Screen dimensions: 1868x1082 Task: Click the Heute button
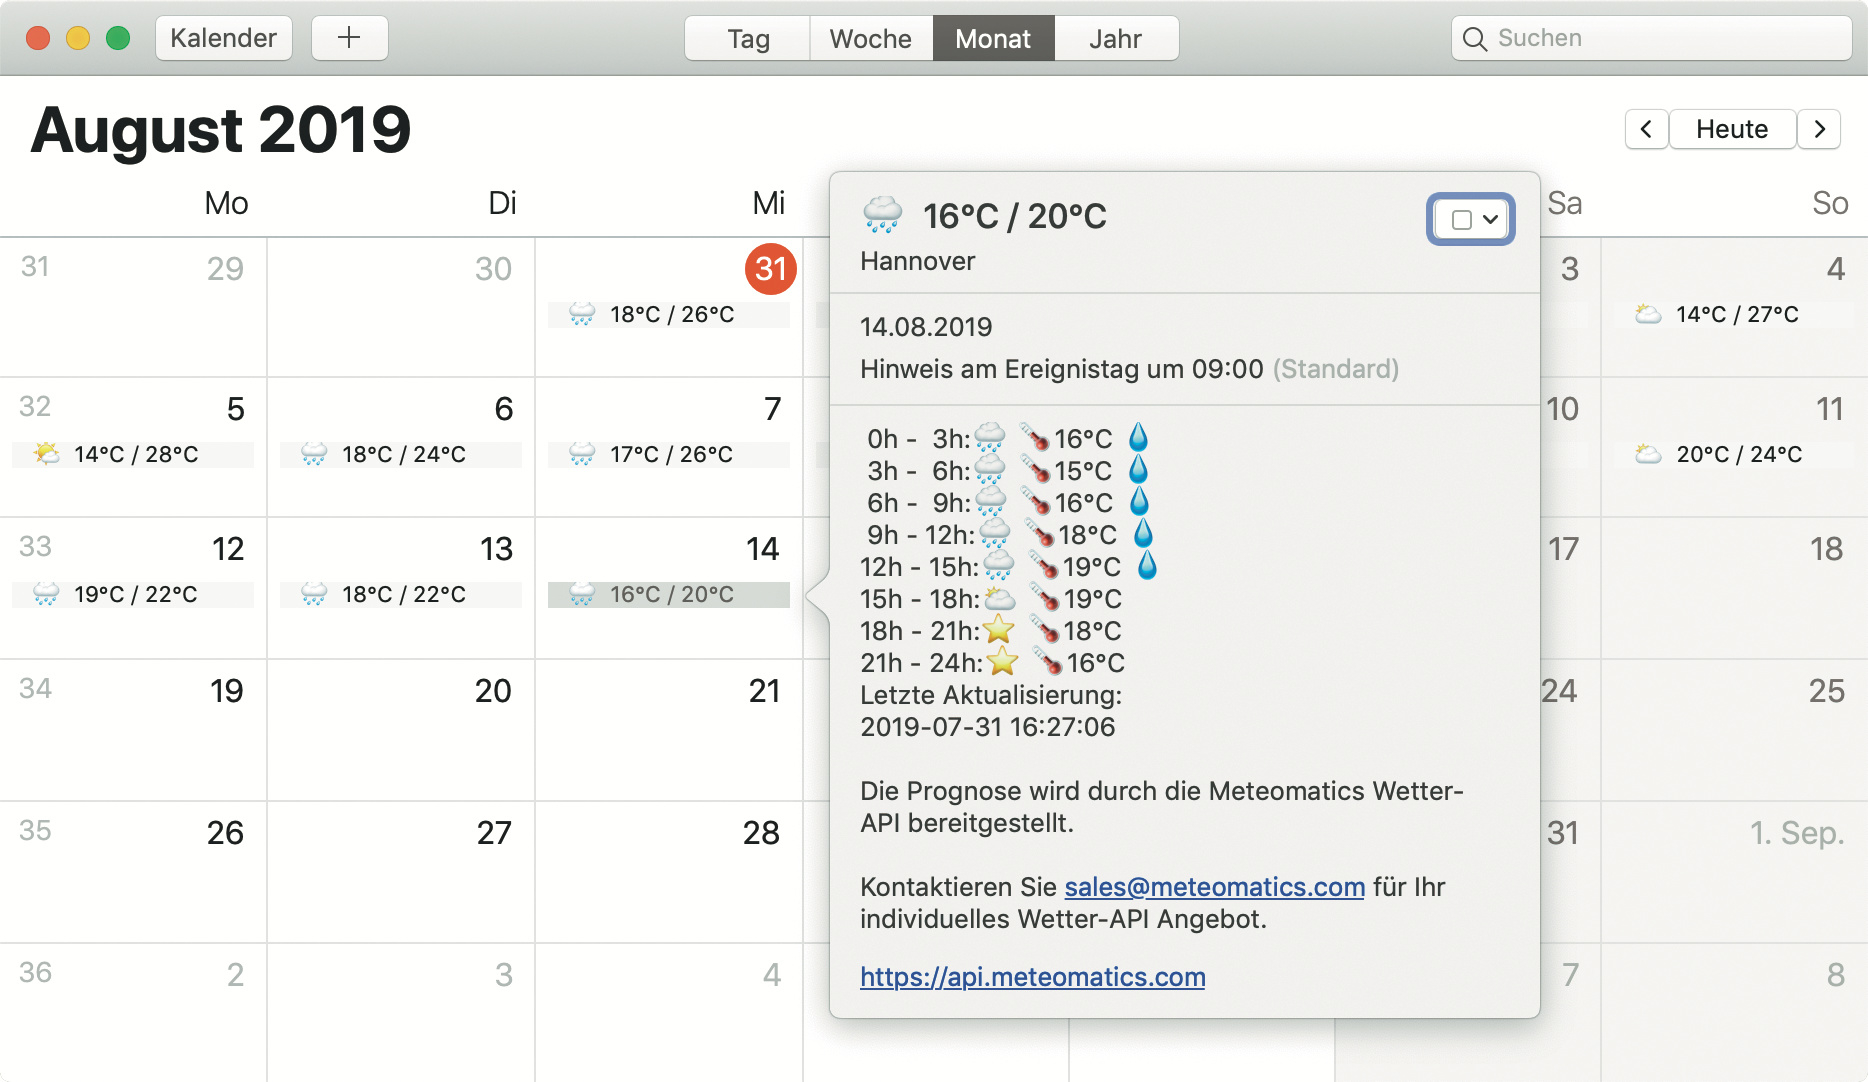pyautogui.click(x=1731, y=129)
